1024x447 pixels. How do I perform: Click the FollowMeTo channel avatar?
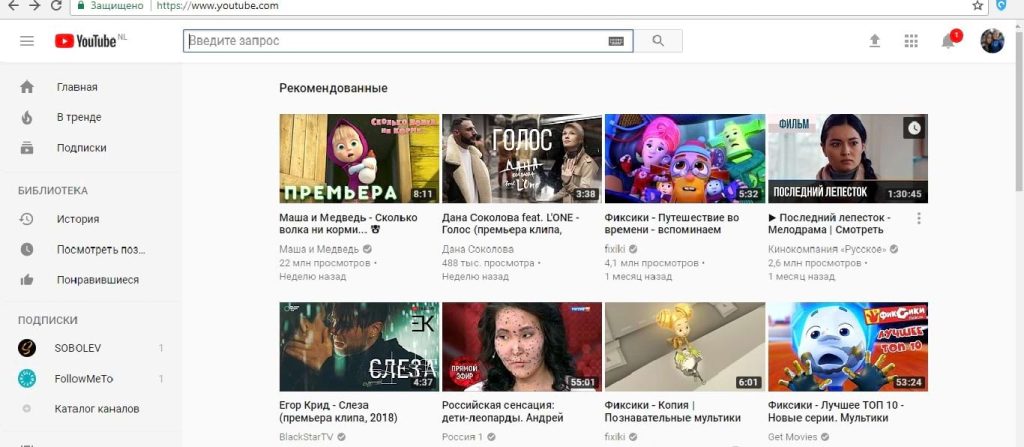(27, 378)
